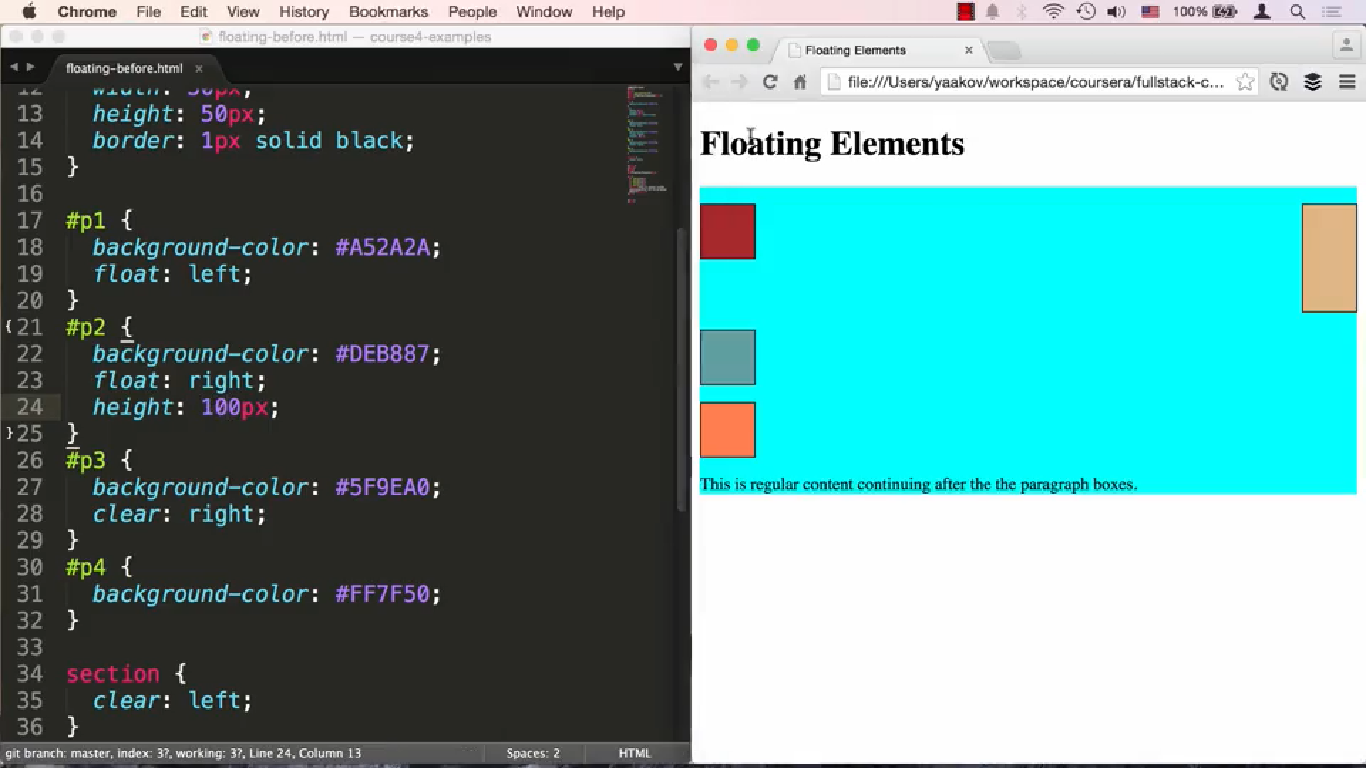Screen dimensions: 1366x768
Task: Open the Chrome hamburger menu
Action: (1345, 82)
